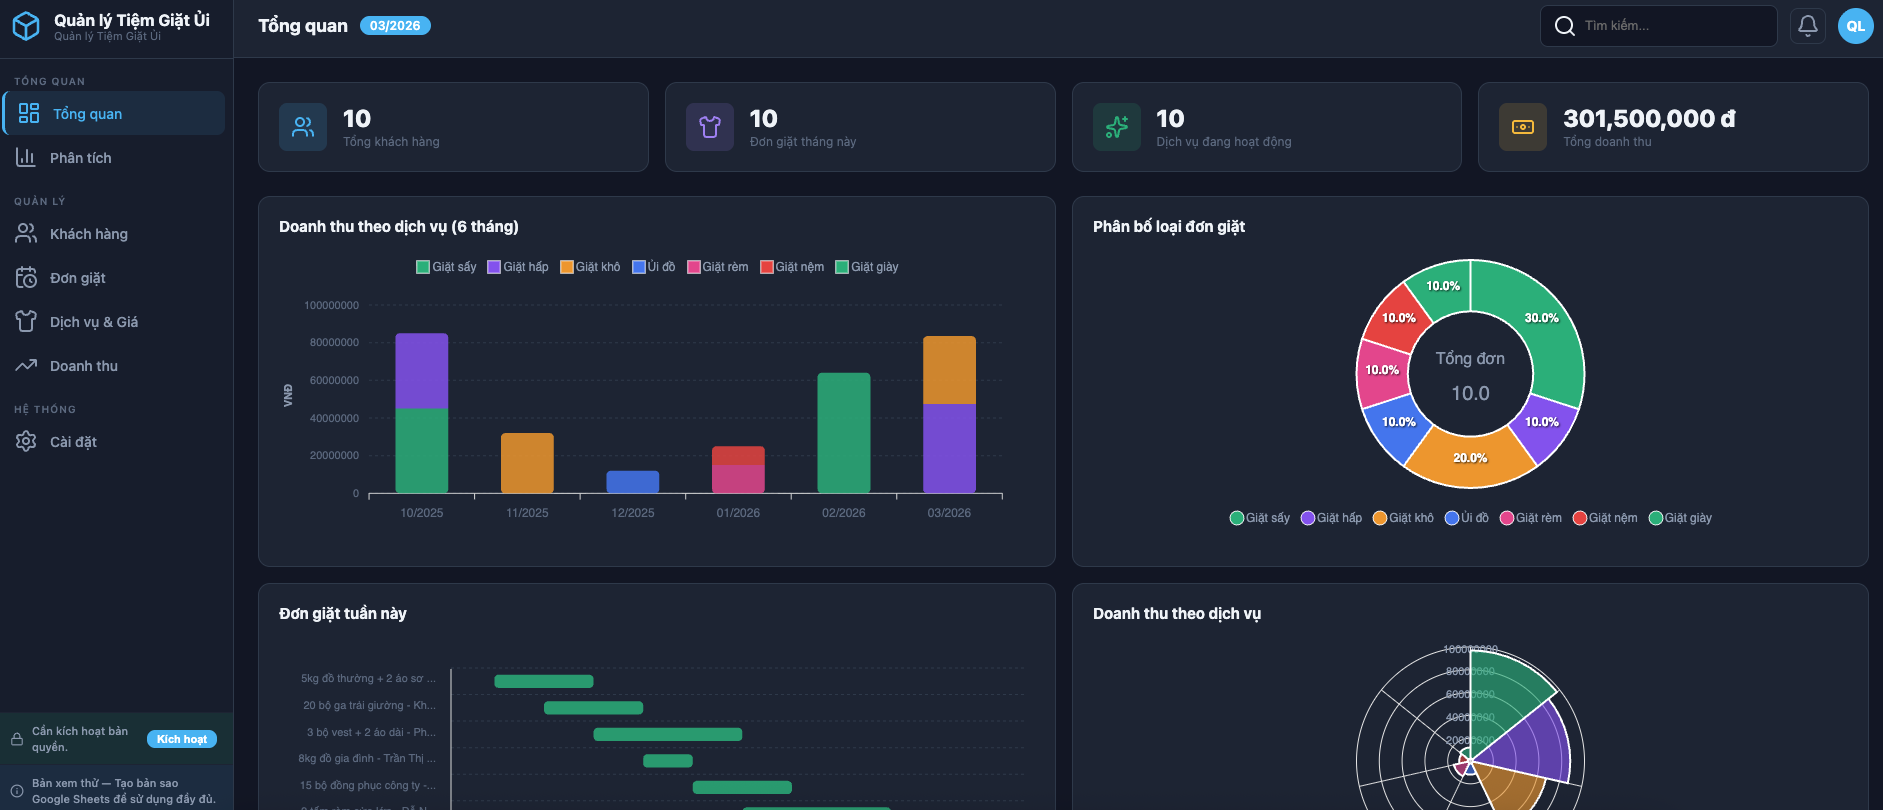Go to Khách hàng in sidebar
The width and height of the screenshot is (1883, 810).
pos(88,234)
